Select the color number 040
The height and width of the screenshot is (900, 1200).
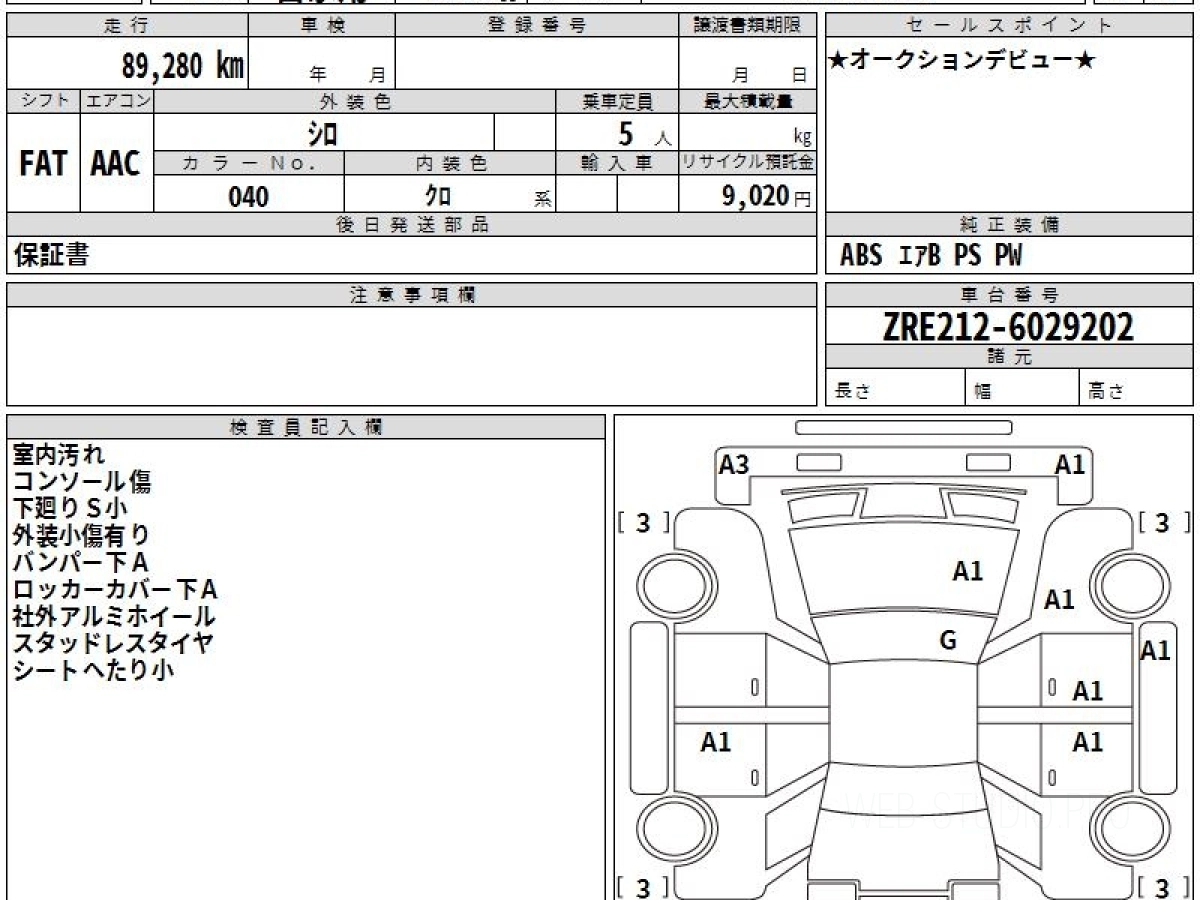[249, 196]
